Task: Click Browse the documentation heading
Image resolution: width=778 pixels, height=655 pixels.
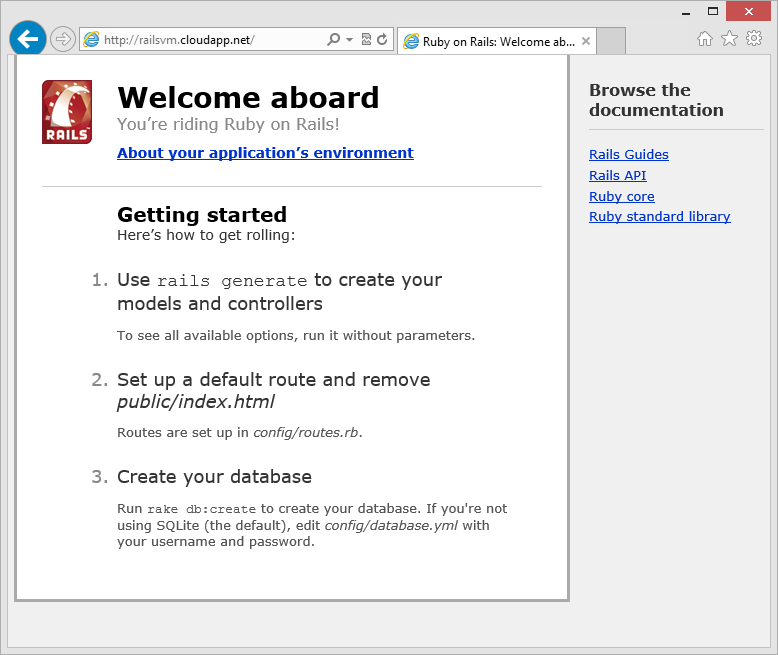Action: (656, 100)
